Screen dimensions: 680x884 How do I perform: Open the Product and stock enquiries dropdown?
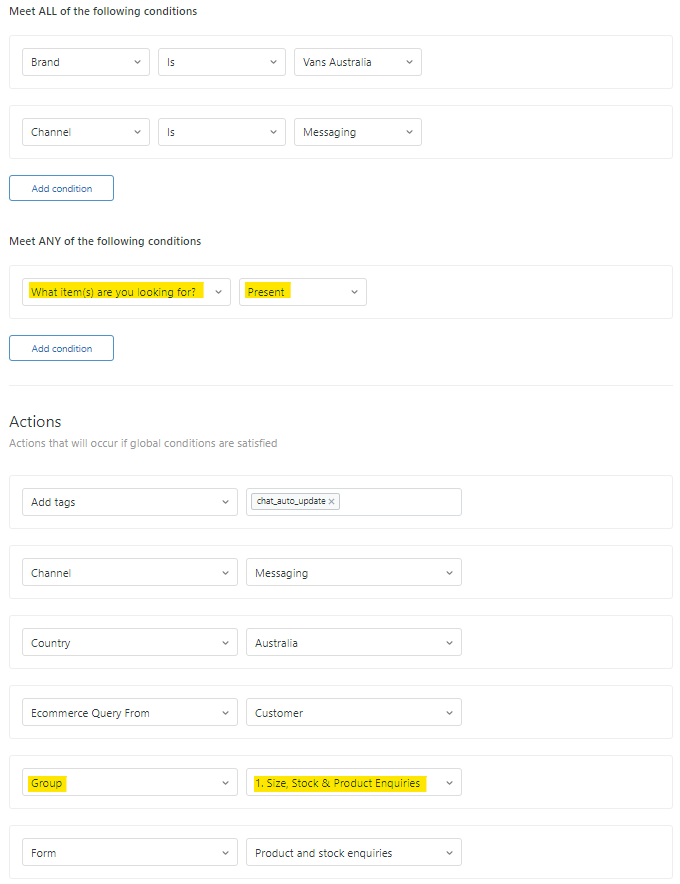pos(354,853)
